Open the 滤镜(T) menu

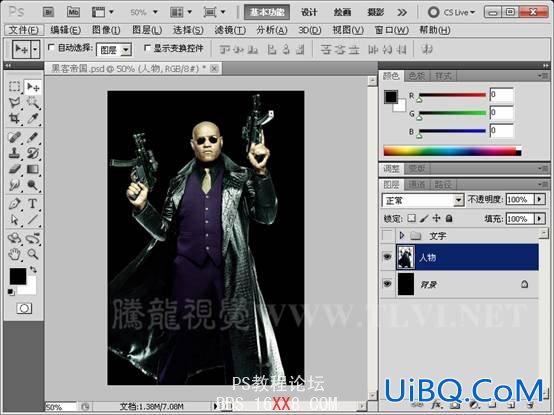pos(230,30)
